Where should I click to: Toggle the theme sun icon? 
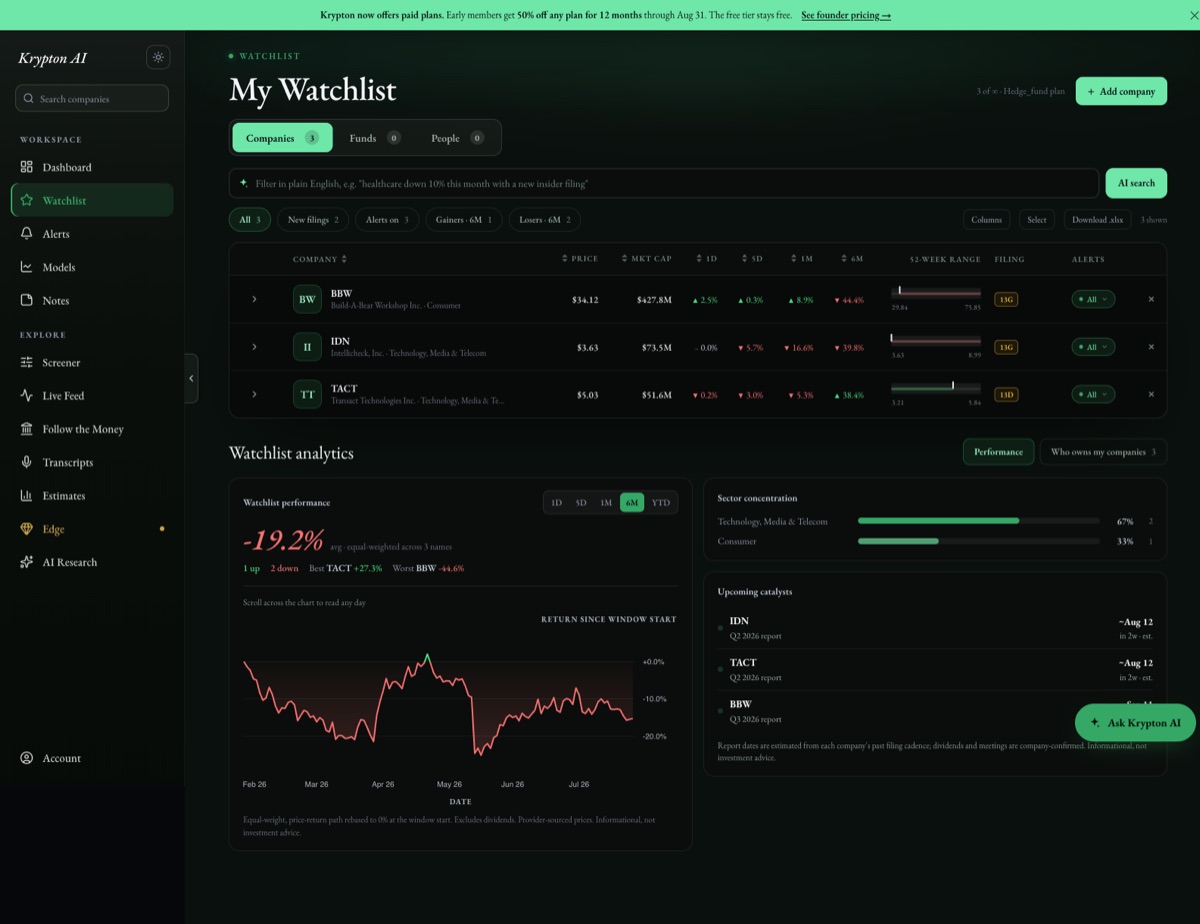pos(158,57)
